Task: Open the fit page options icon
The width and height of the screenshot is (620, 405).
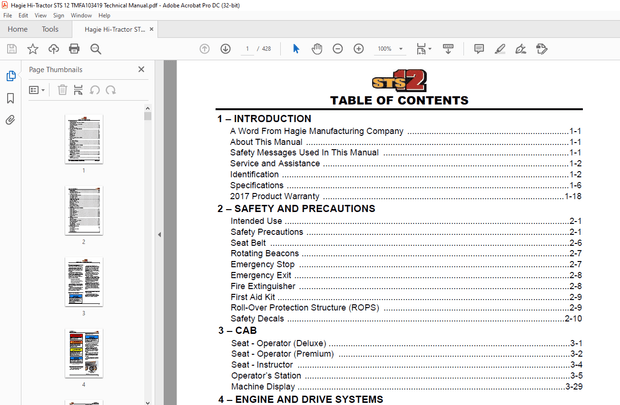Action: click(422, 49)
